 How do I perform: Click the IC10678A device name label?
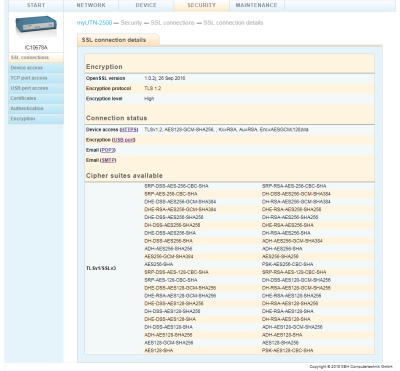click(36, 48)
